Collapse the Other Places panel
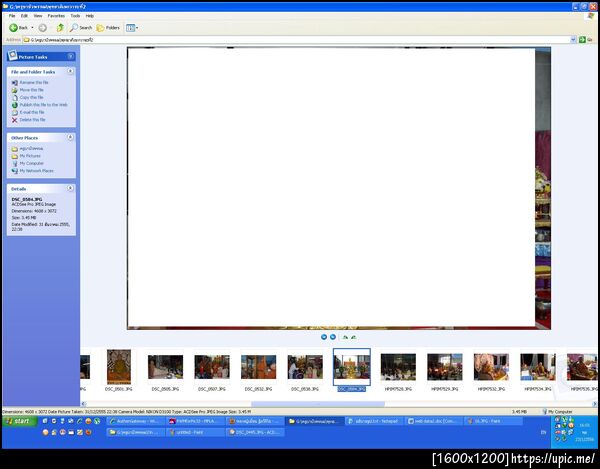This screenshot has height=469, width=600. [x=70, y=137]
